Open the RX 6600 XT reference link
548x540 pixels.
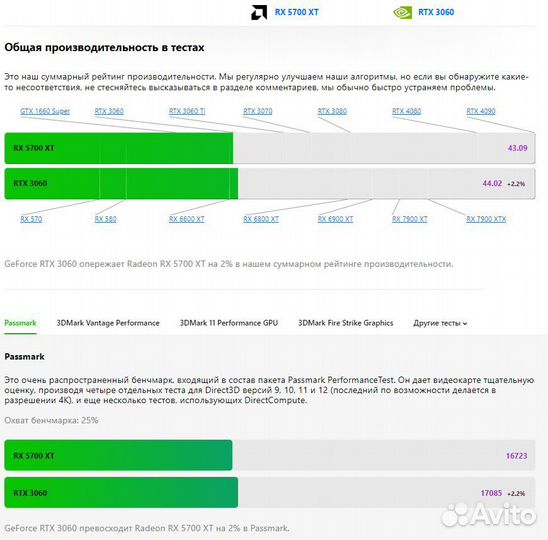click(x=187, y=219)
